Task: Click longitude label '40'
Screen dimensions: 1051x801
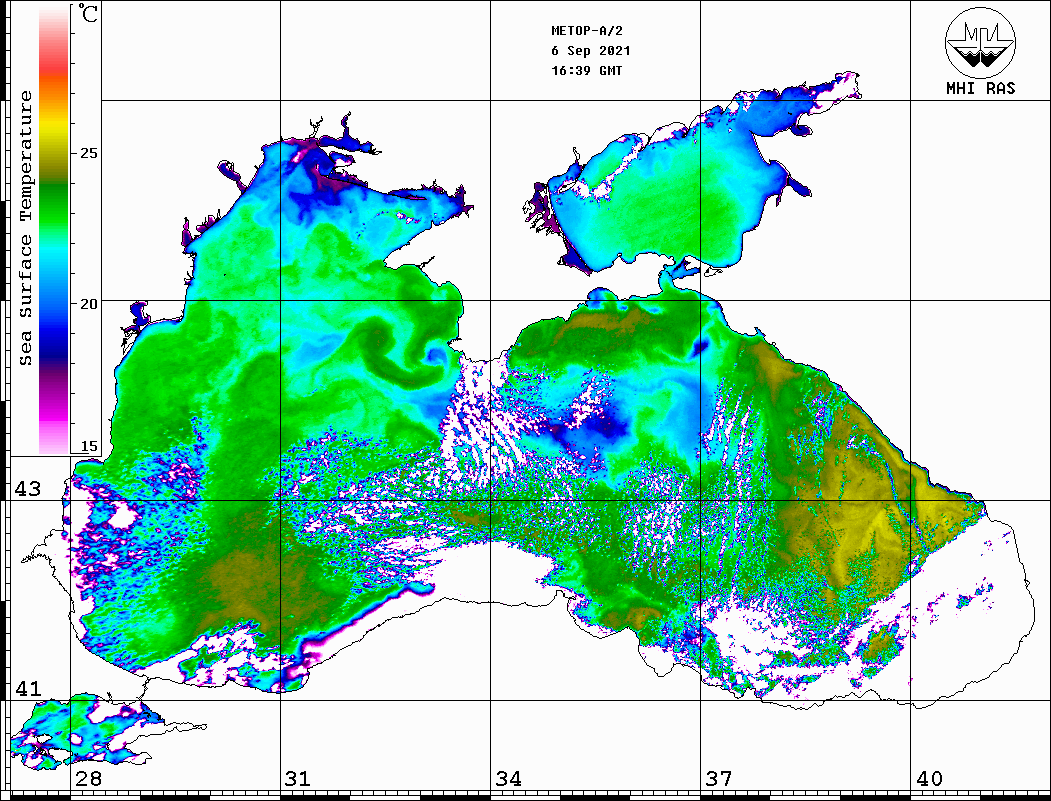Action: pyautogui.click(x=929, y=778)
